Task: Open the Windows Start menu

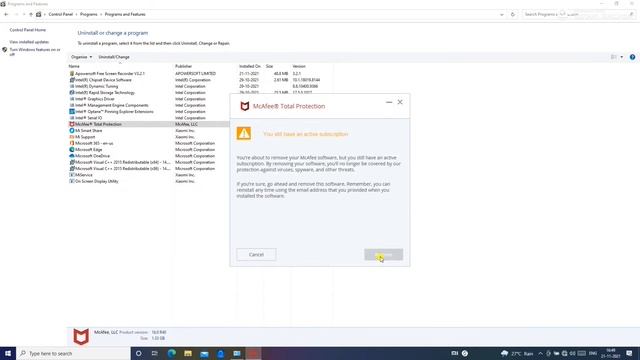Action: (x=8, y=353)
